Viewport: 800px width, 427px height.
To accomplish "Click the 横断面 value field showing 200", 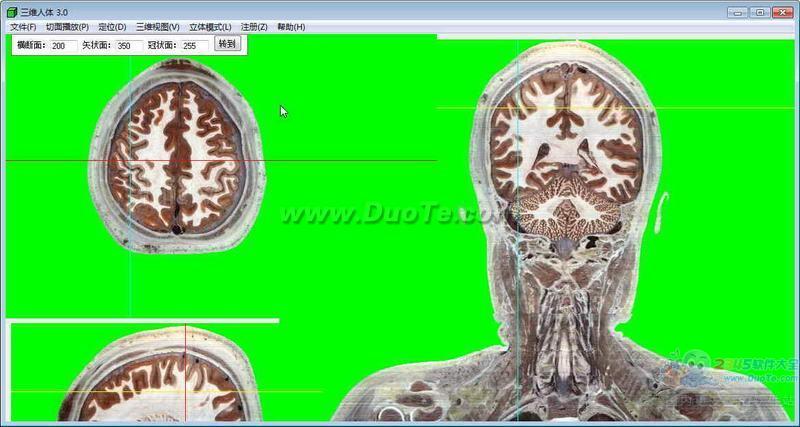I will click(x=64, y=45).
